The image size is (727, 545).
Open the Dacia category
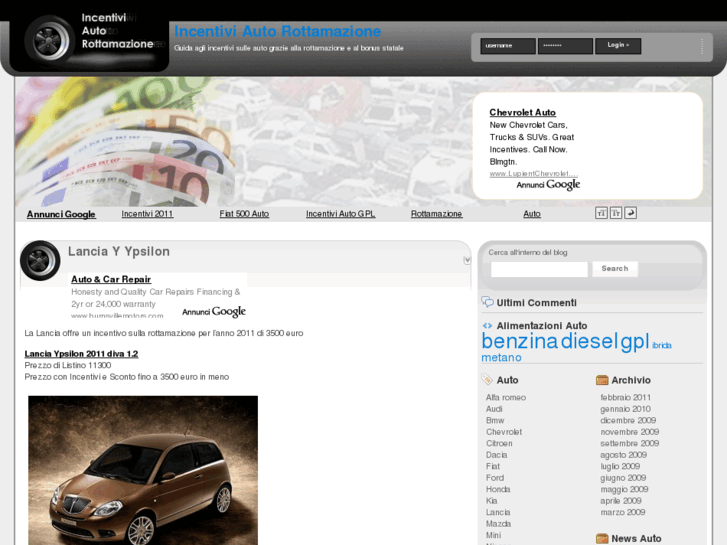pyautogui.click(x=497, y=455)
